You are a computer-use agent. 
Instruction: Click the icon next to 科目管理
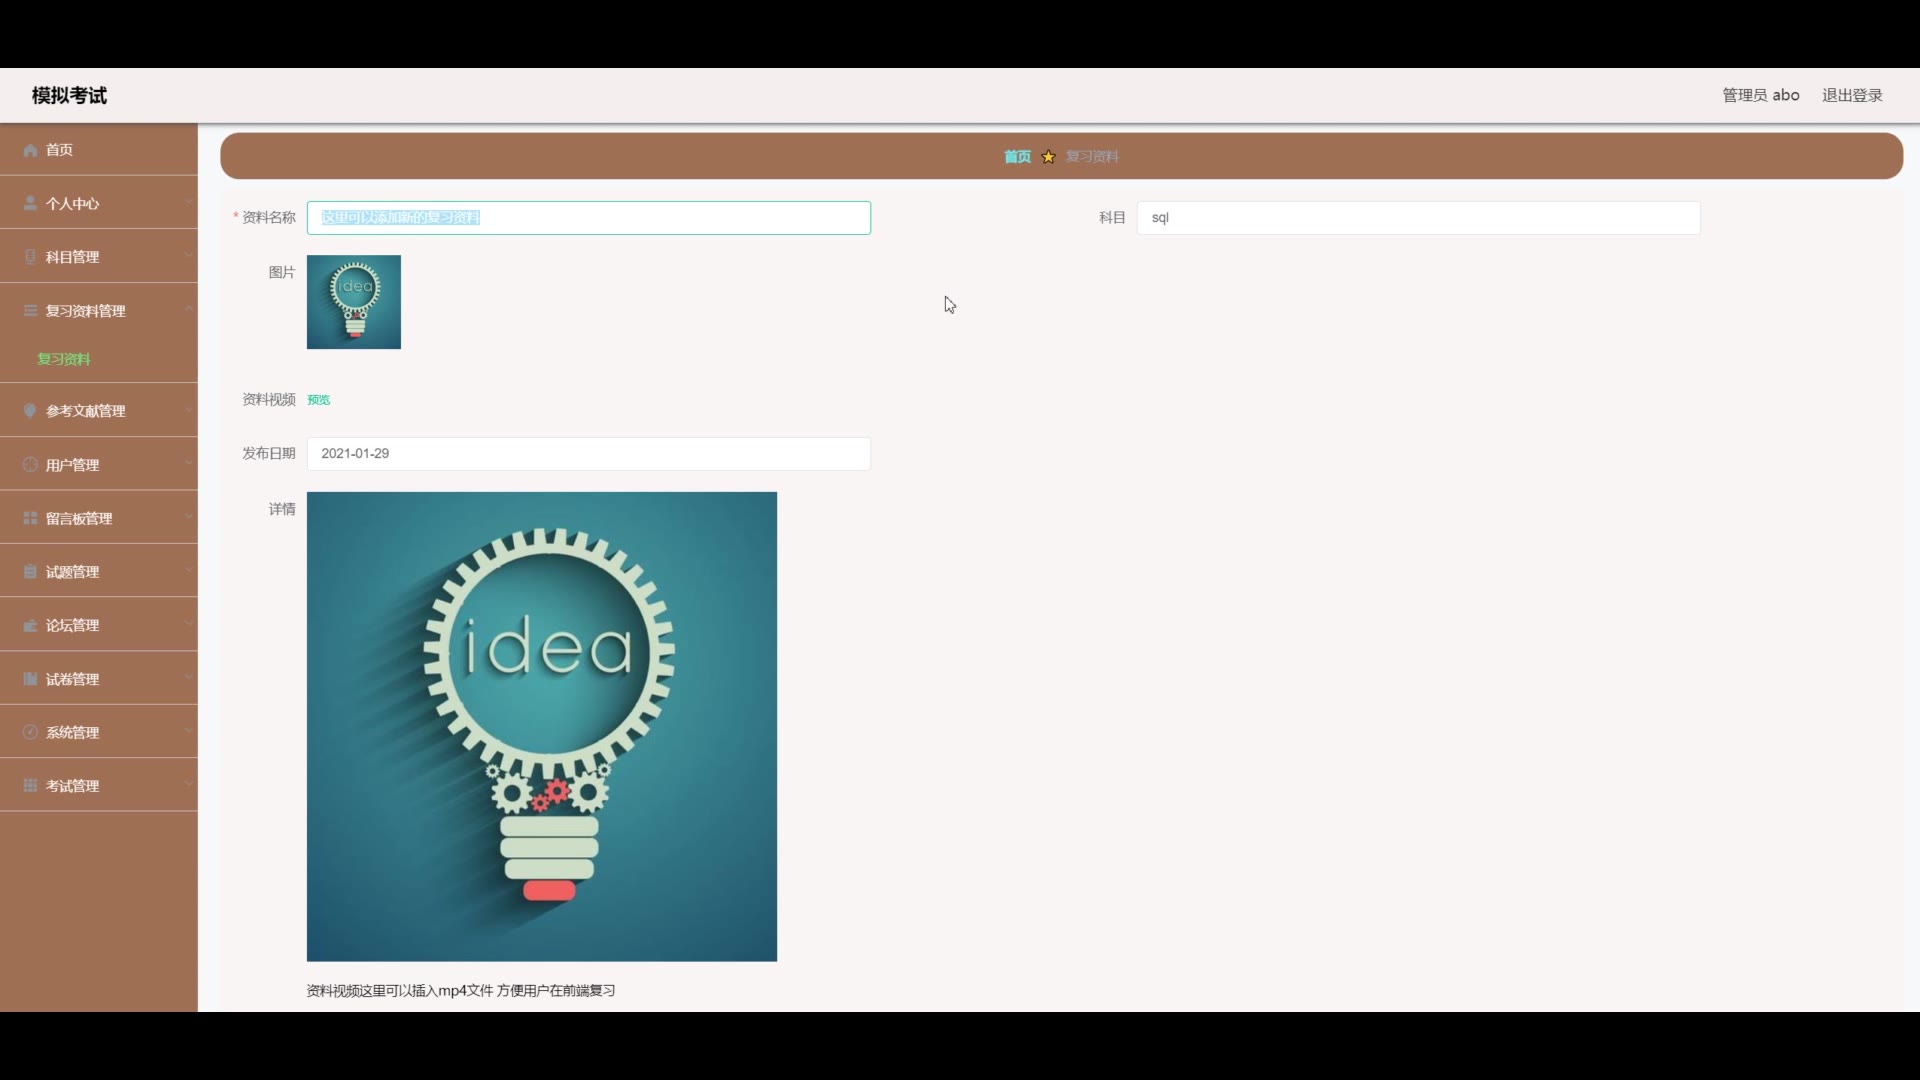click(30, 257)
